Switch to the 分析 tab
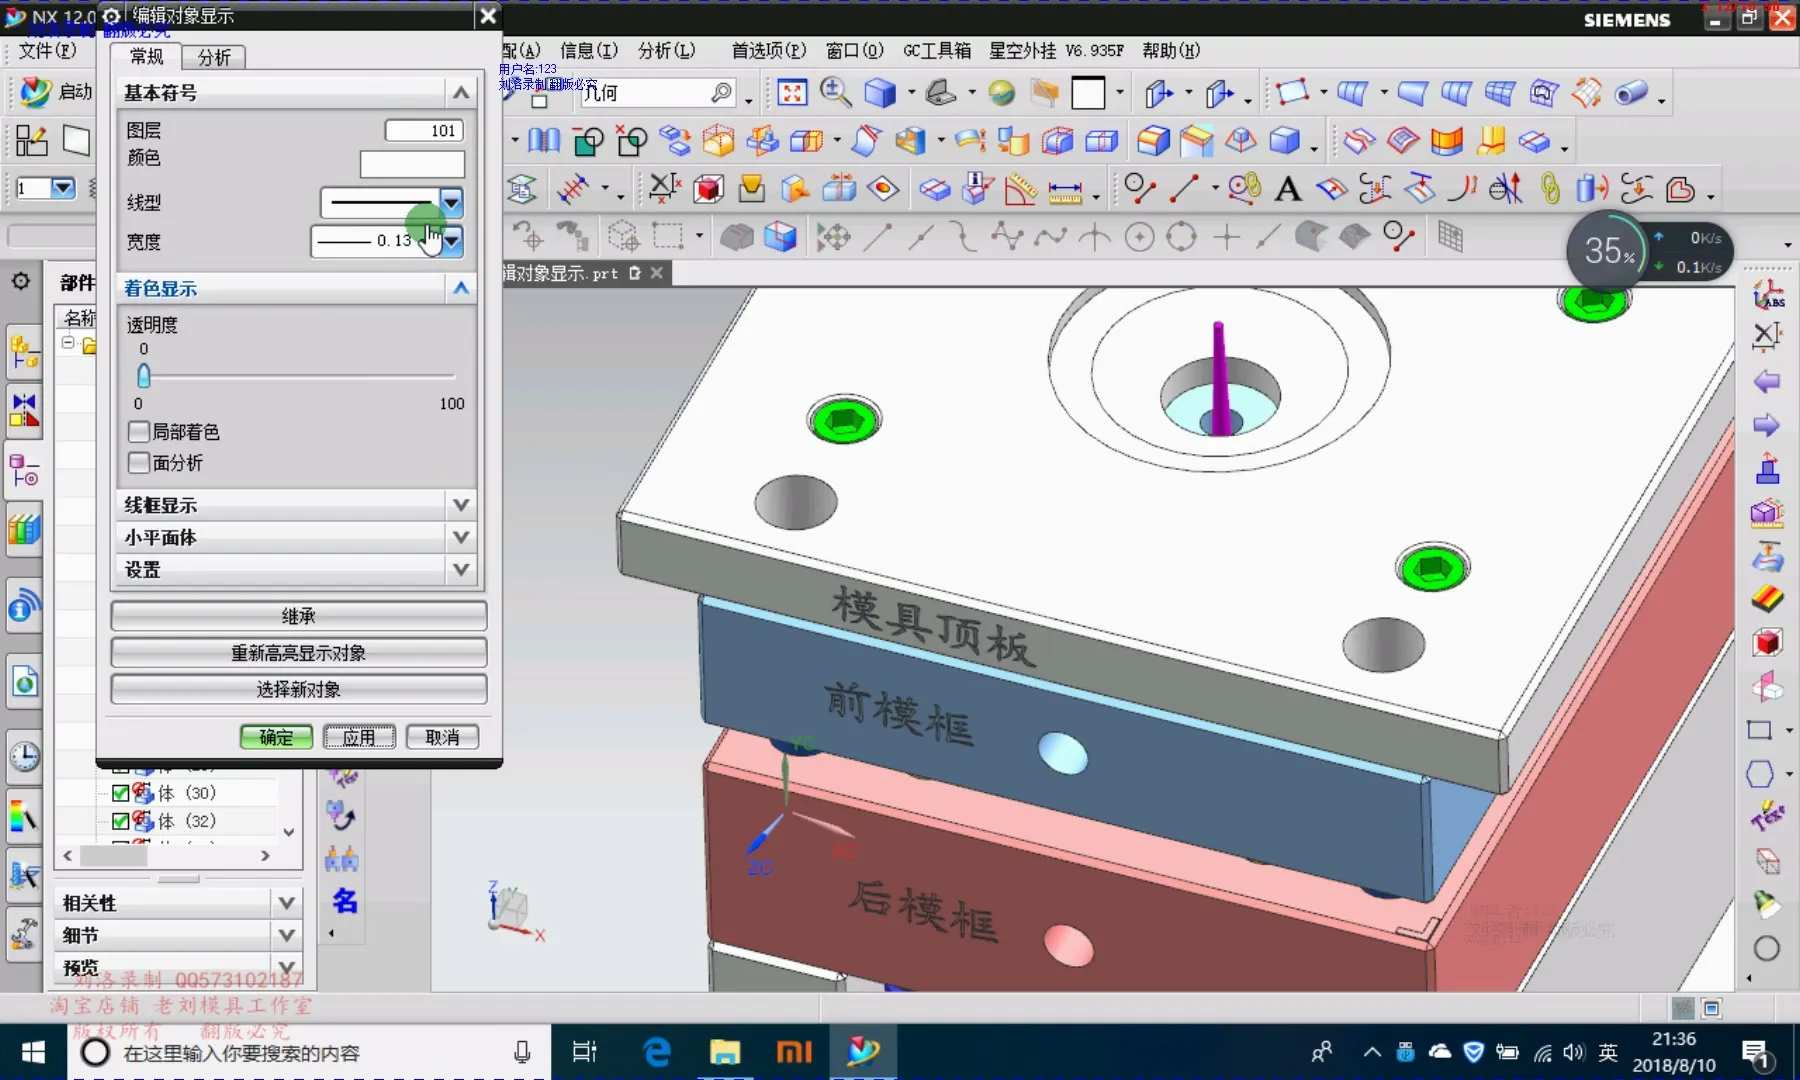Image resolution: width=1800 pixels, height=1080 pixels. (x=214, y=57)
